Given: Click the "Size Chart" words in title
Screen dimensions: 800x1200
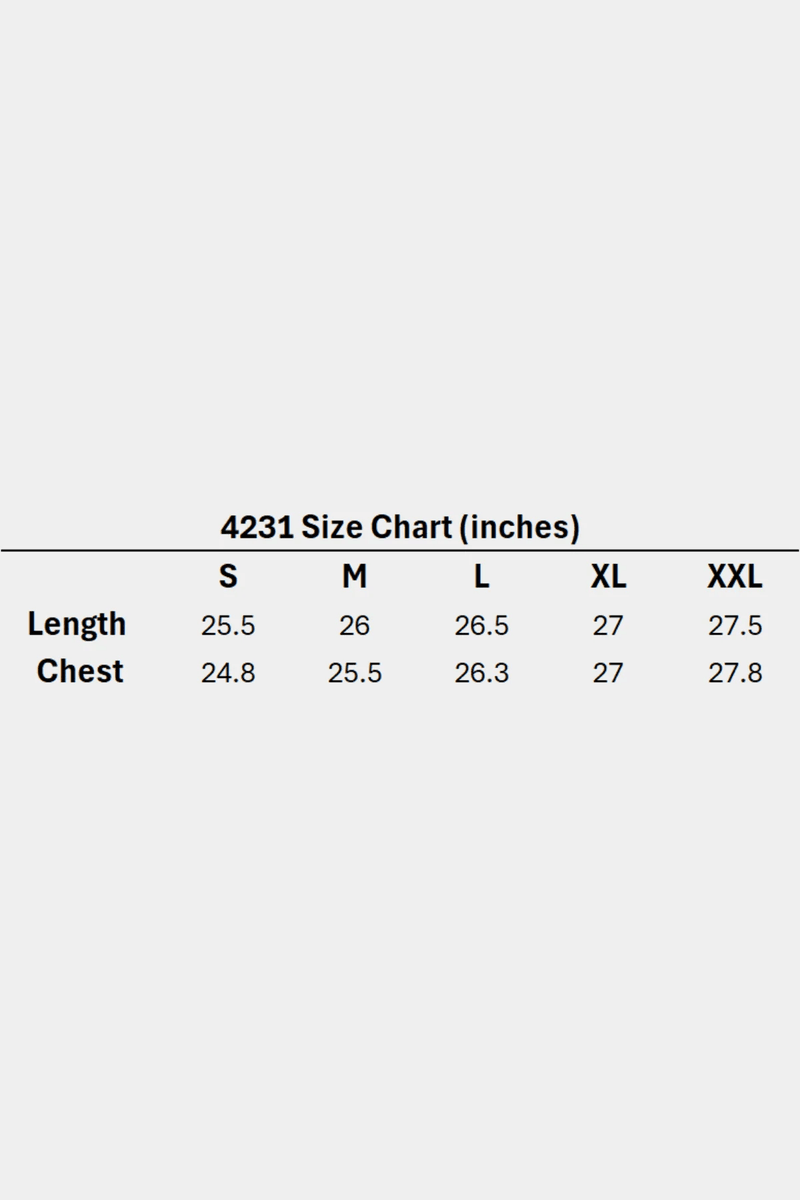Looking at the screenshot, I should click(x=377, y=527).
